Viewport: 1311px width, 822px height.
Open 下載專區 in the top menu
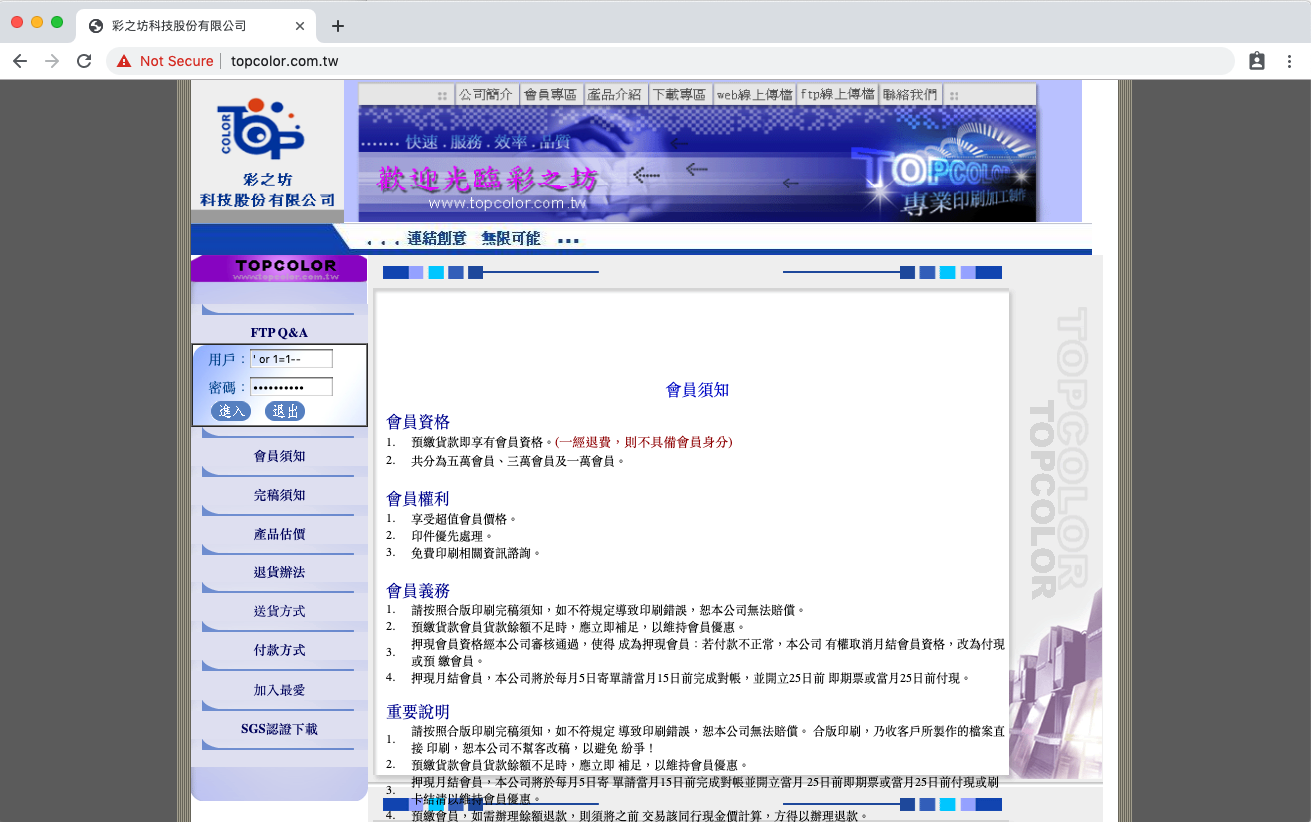[x=679, y=95]
